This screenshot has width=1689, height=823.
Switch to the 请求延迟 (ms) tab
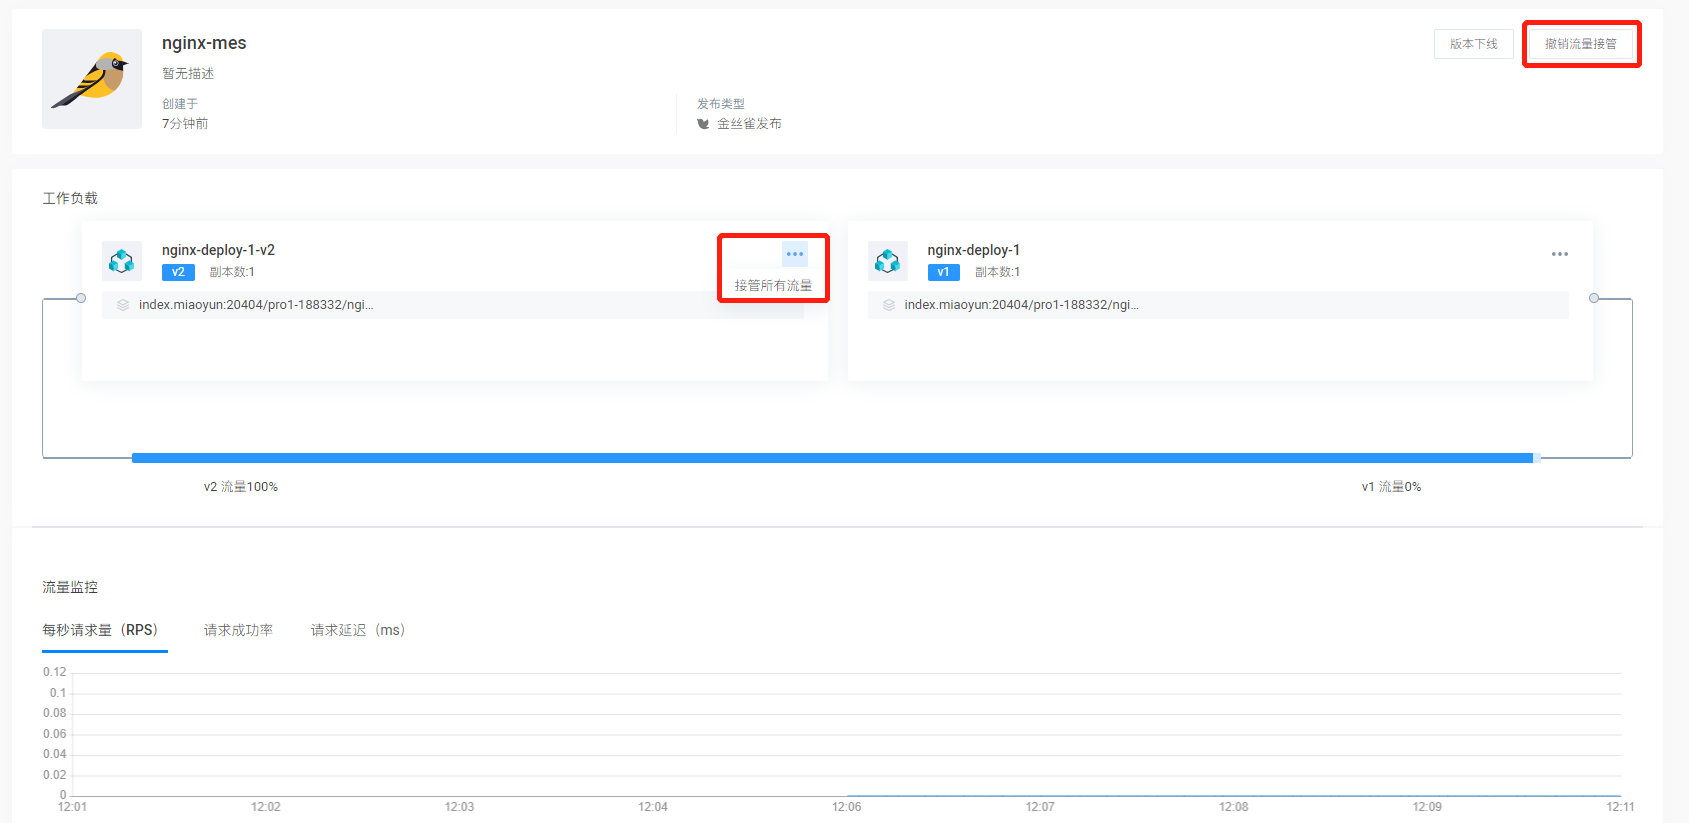click(x=357, y=630)
